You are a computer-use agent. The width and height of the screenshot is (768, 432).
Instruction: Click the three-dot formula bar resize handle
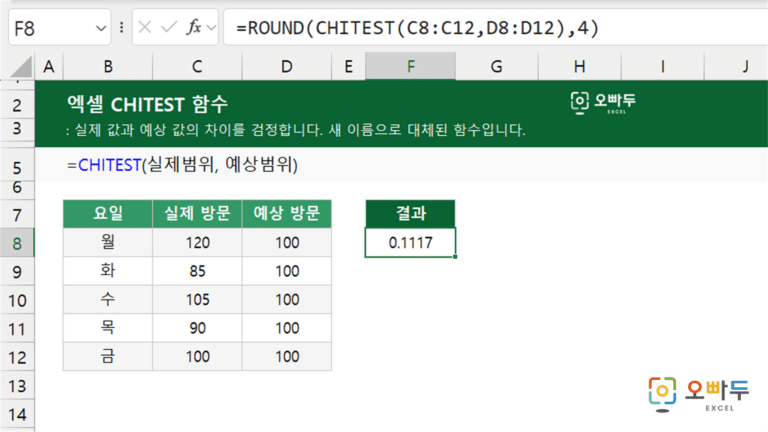[121, 27]
